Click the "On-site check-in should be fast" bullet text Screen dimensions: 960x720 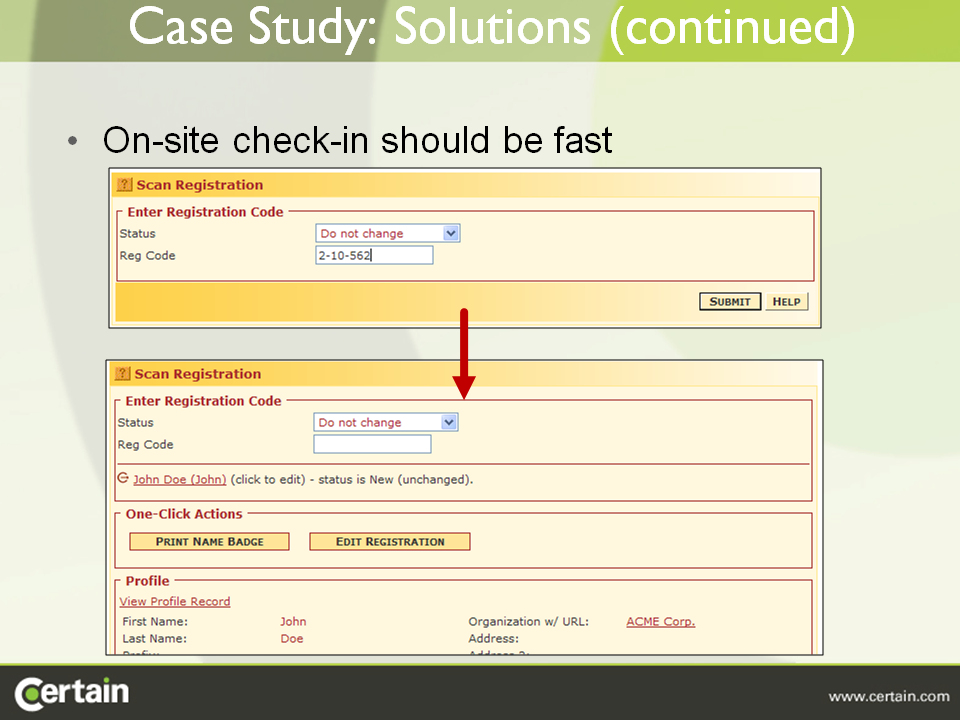click(x=358, y=140)
